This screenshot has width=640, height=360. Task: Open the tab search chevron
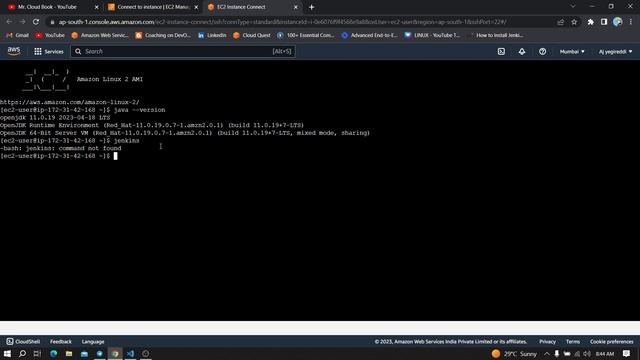click(573, 7)
